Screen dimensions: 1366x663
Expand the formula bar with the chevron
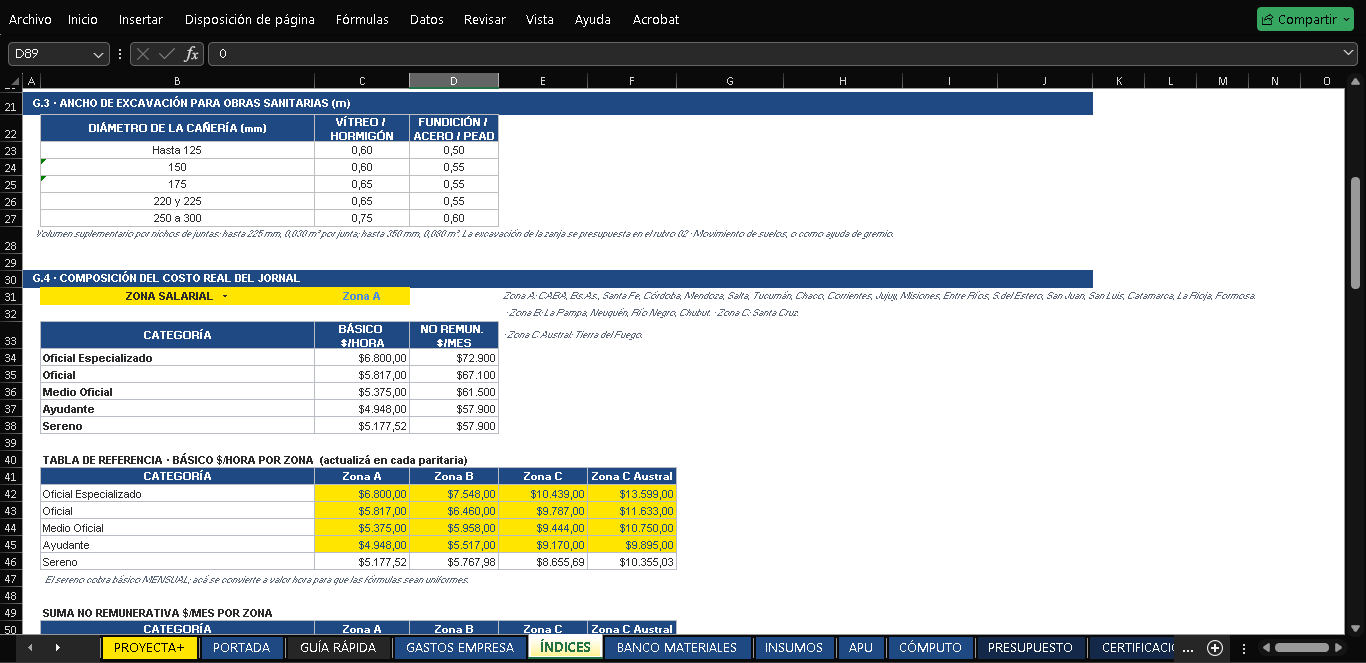(x=1349, y=53)
